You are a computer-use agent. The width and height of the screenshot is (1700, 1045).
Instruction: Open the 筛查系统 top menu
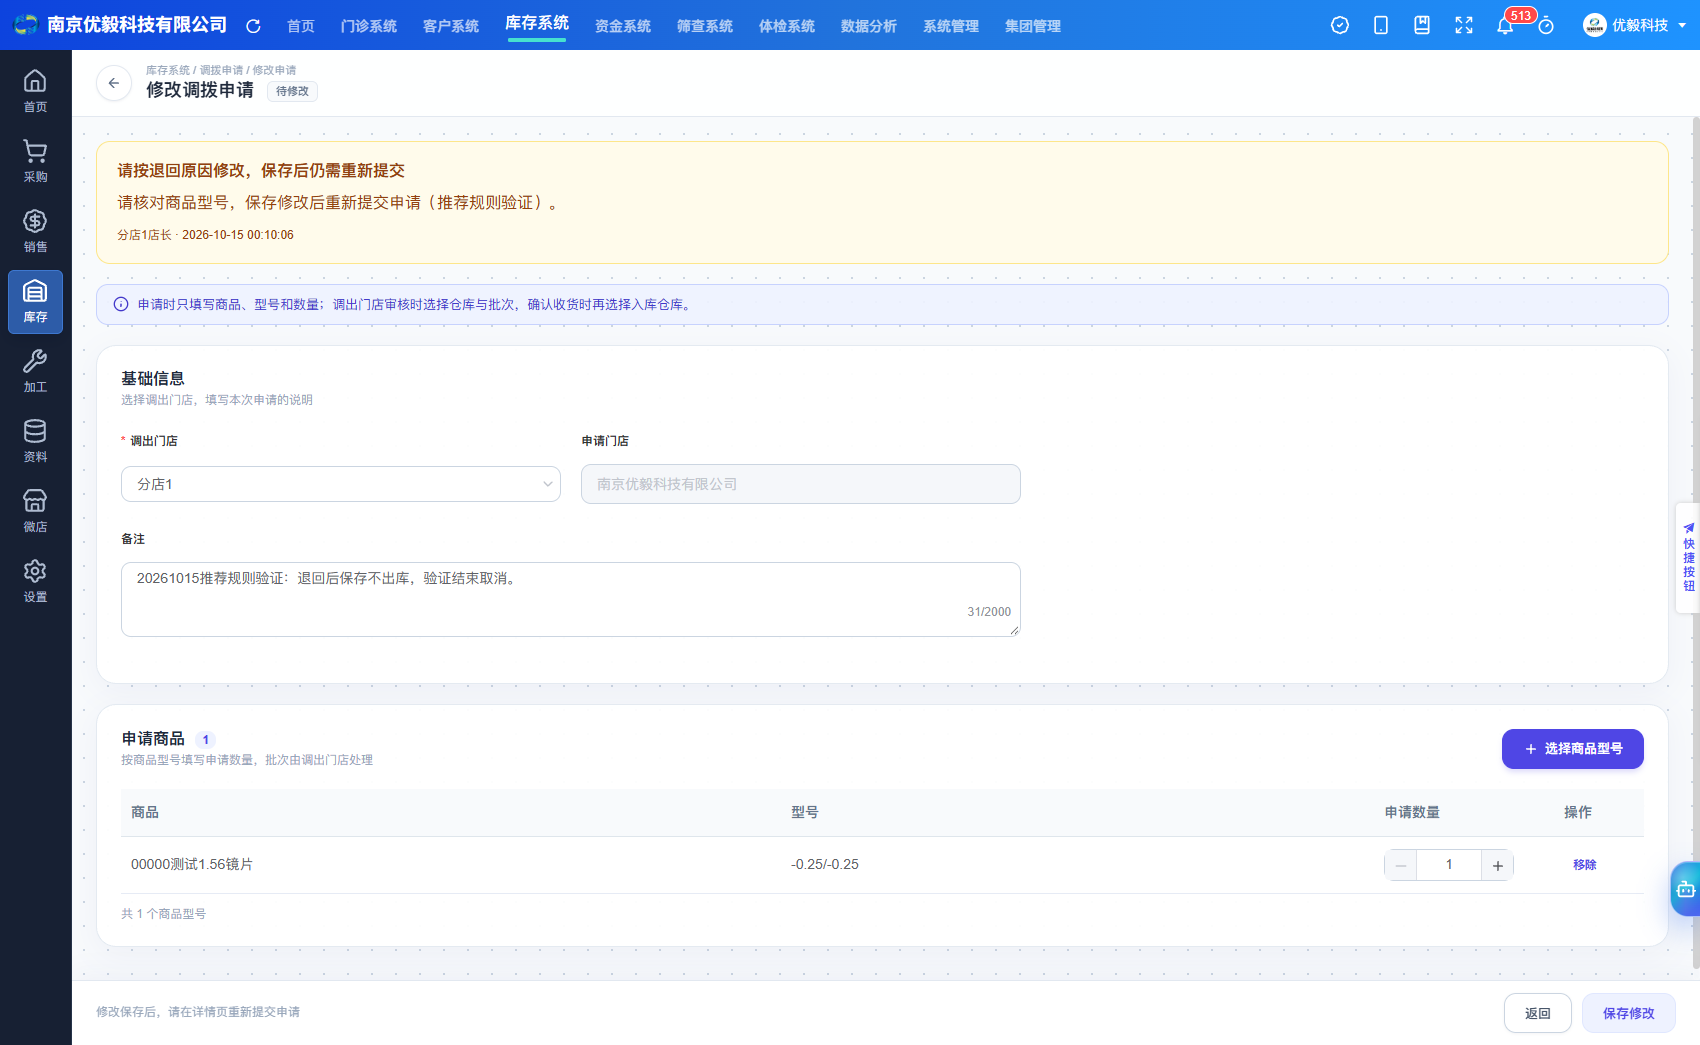pos(705,26)
